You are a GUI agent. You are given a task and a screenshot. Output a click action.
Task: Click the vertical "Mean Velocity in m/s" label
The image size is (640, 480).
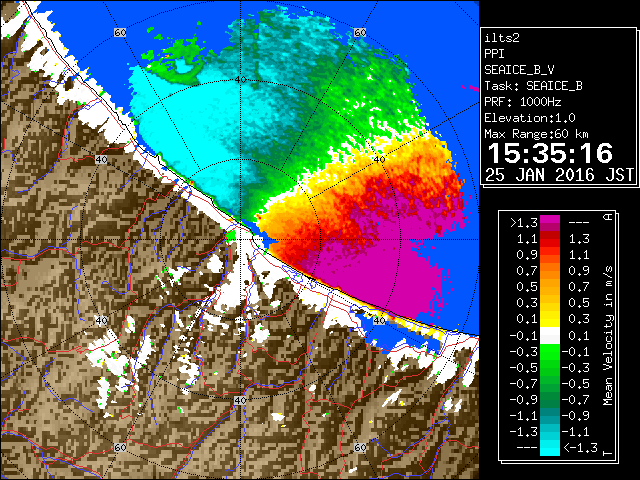pos(608,336)
